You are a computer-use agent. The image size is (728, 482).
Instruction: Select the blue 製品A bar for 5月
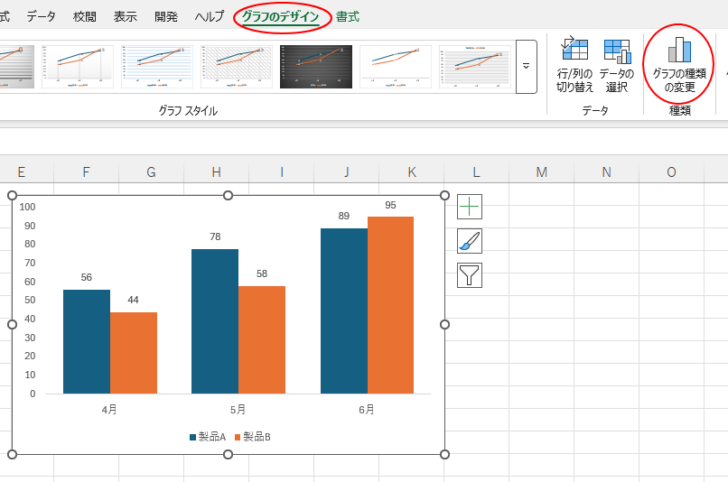pyautogui.click(x=215, y=321)
